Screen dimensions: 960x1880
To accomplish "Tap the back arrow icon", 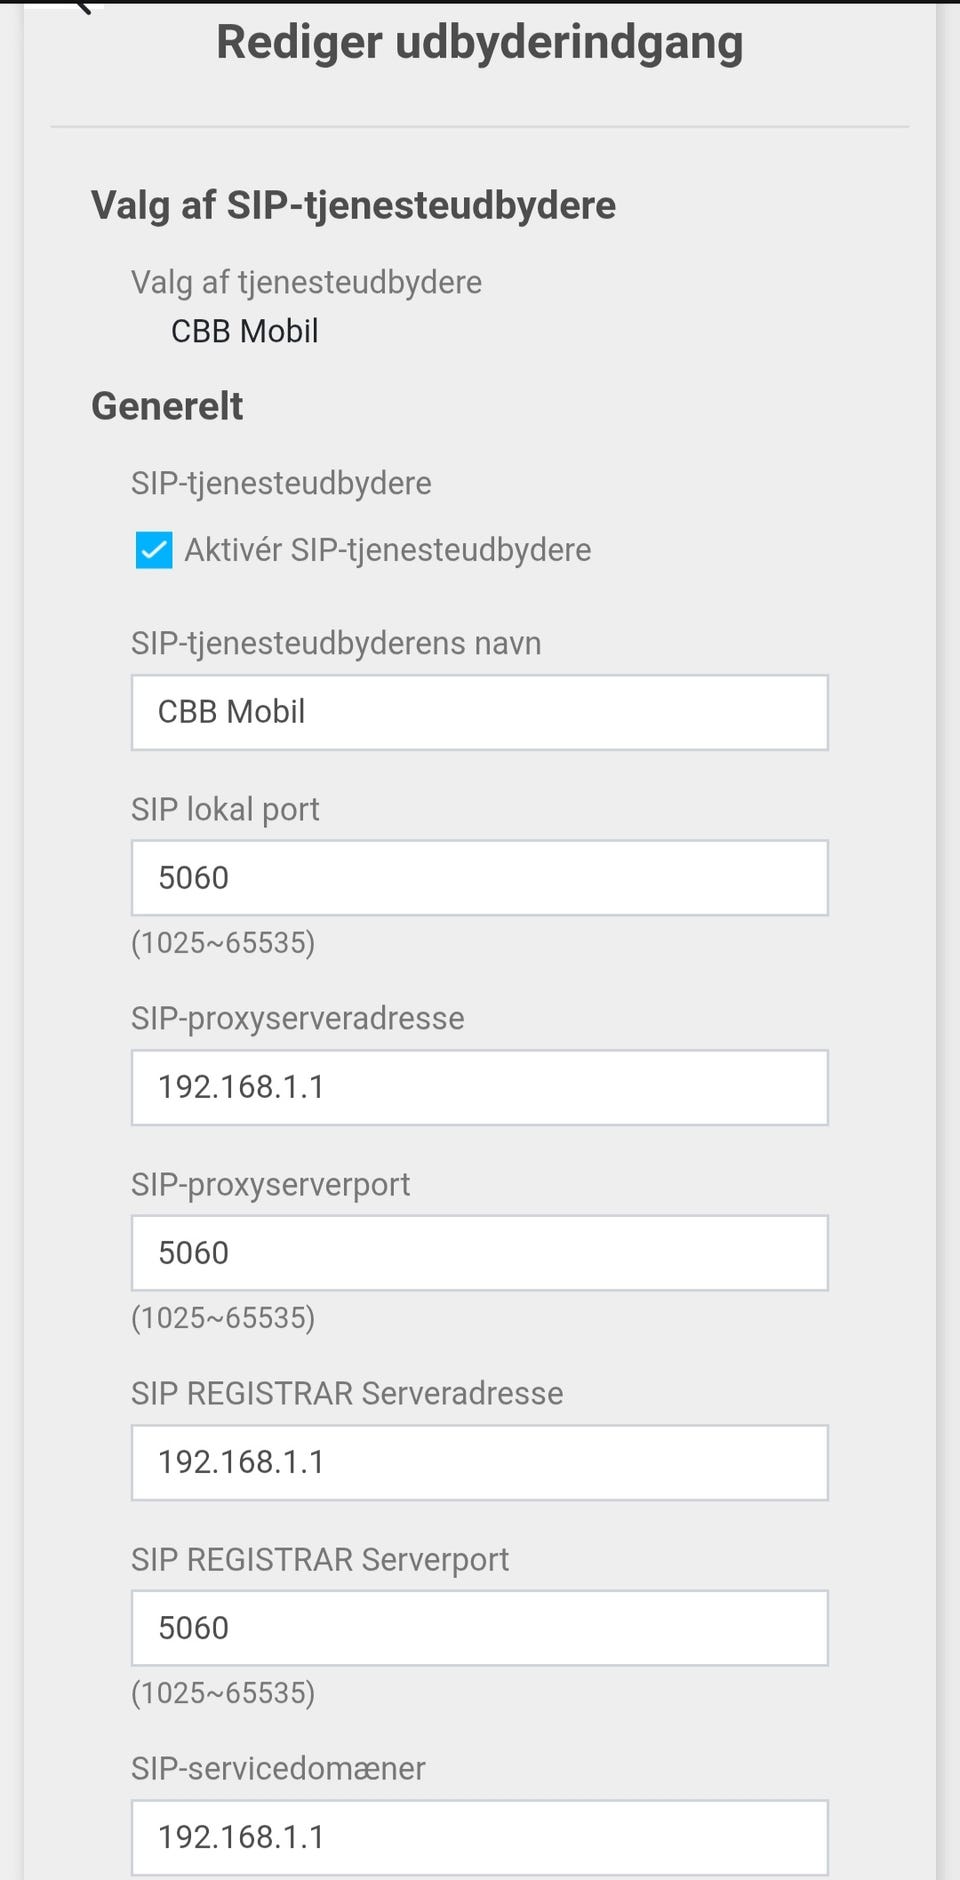I will point(82,6).
